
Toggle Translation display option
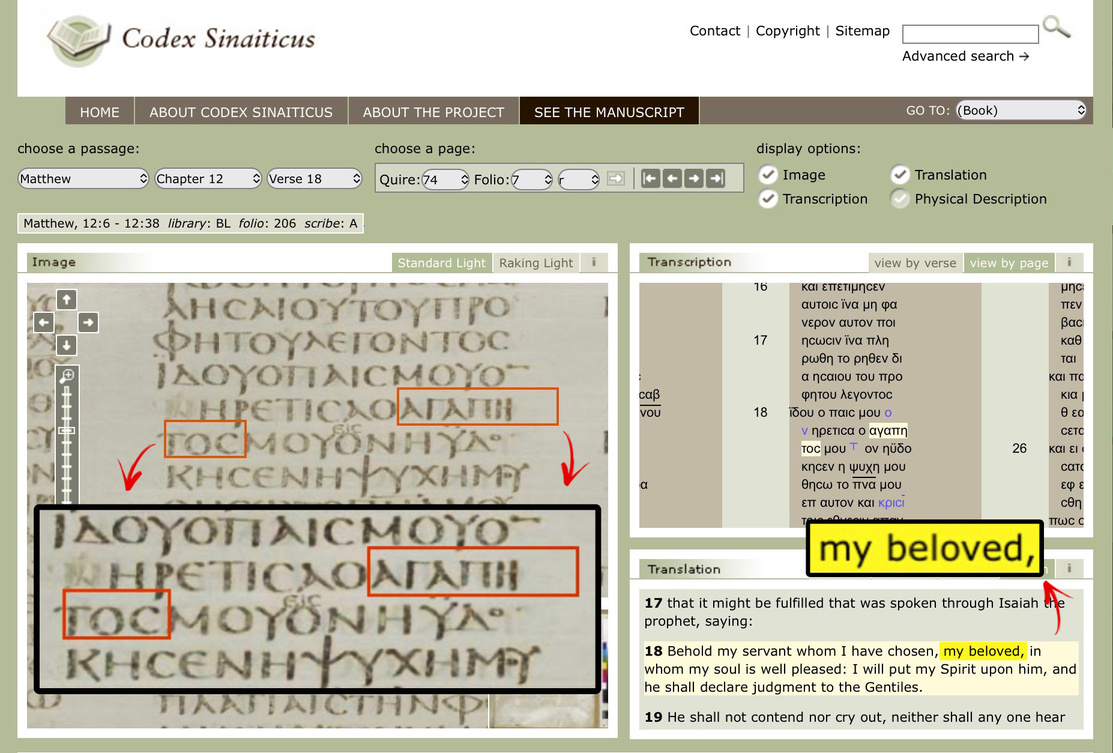(899, 175)
